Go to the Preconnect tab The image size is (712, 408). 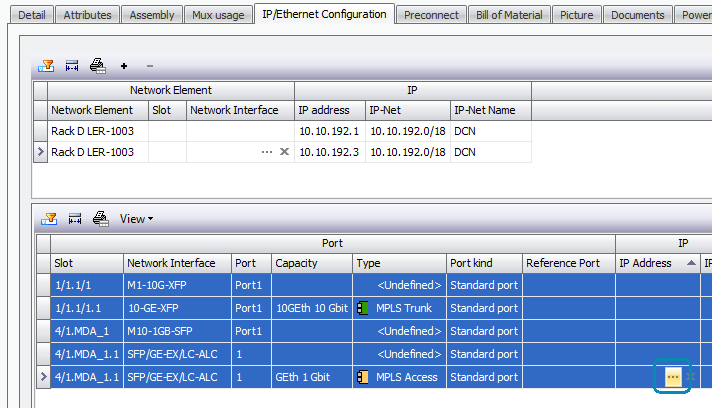(x=431, y=15)
